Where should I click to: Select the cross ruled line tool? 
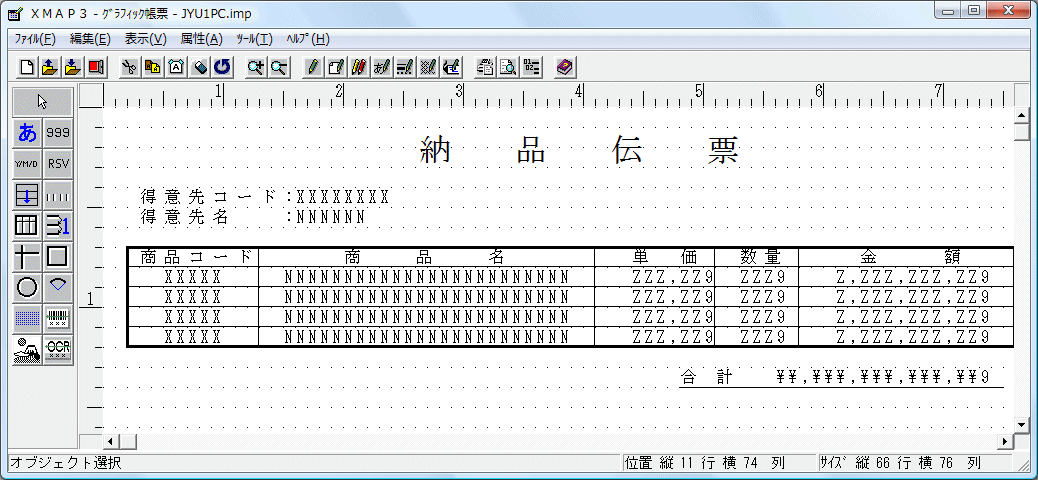coord(28,257)
